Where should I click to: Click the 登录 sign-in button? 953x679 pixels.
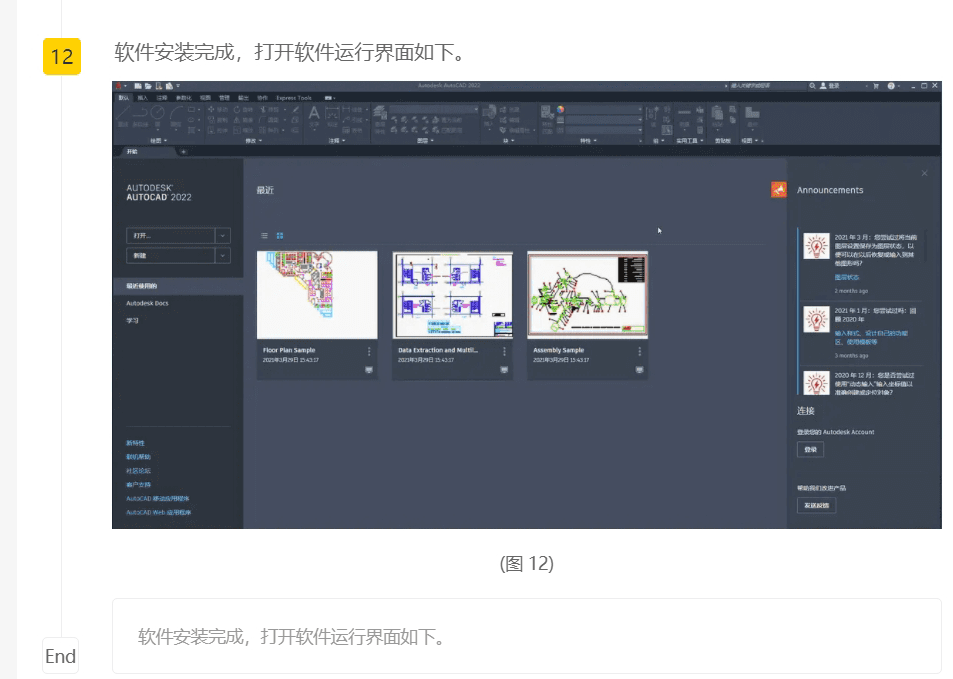tap(811, 450)
